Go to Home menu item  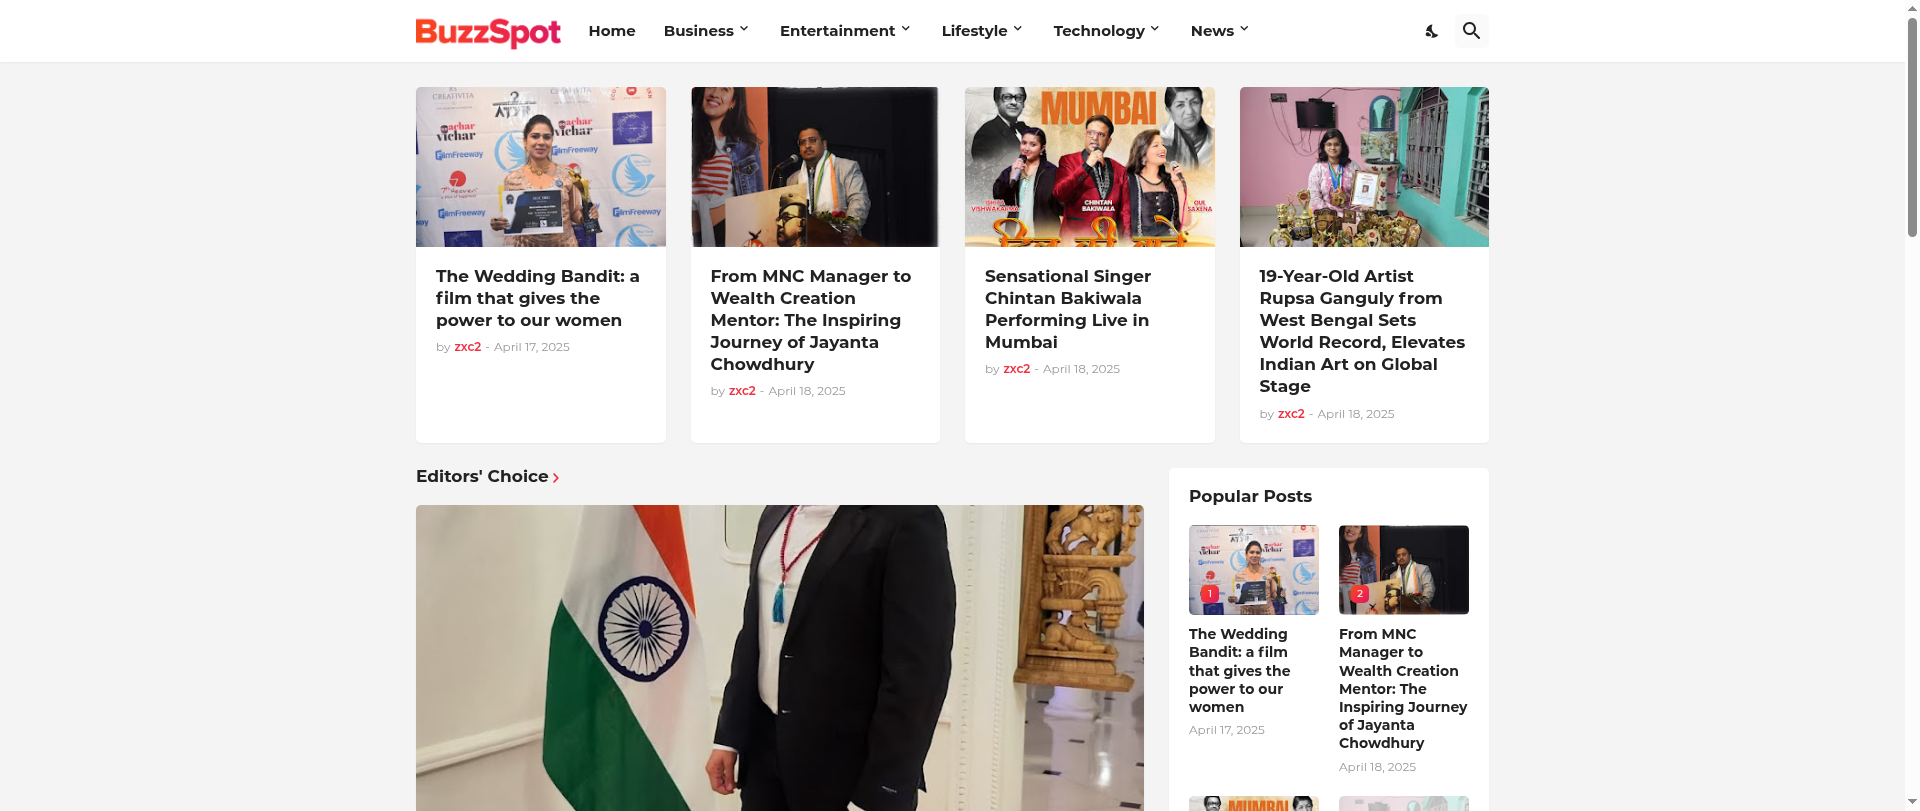tap(612, 31)
